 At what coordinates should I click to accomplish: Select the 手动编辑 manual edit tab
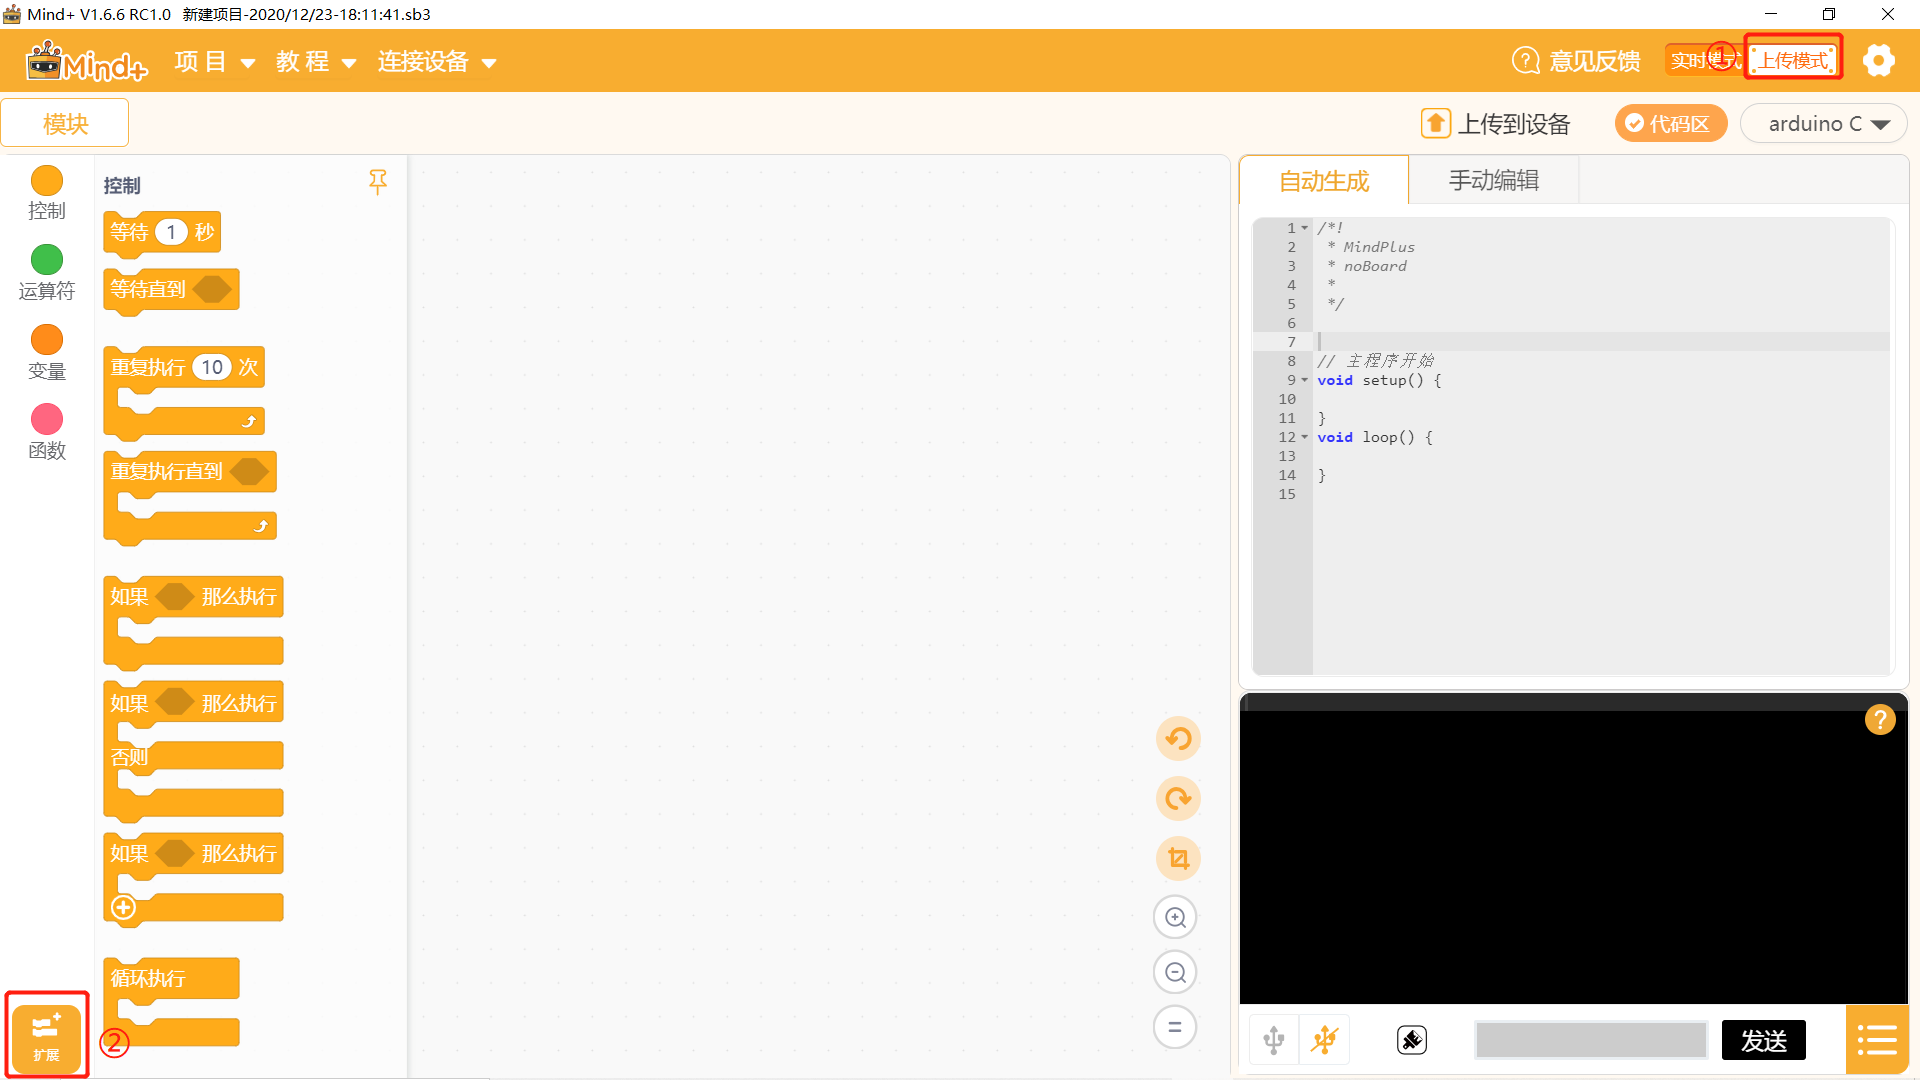coord(1494,181)
